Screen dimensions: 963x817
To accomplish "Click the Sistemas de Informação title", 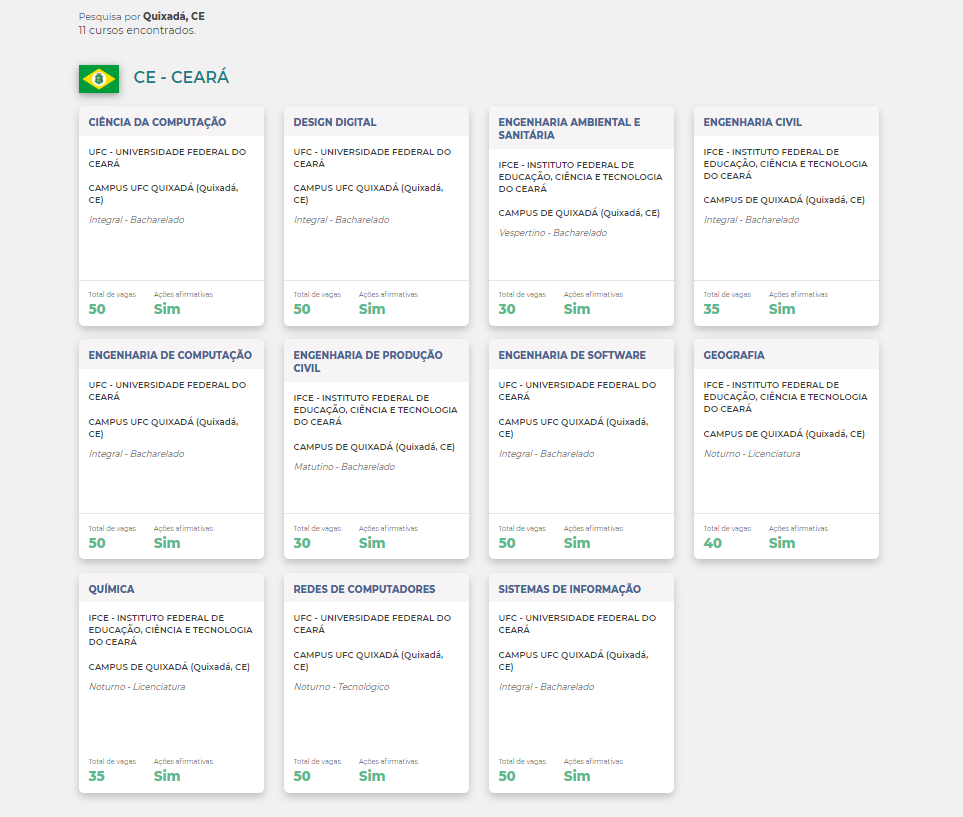I will coord(569,589).
